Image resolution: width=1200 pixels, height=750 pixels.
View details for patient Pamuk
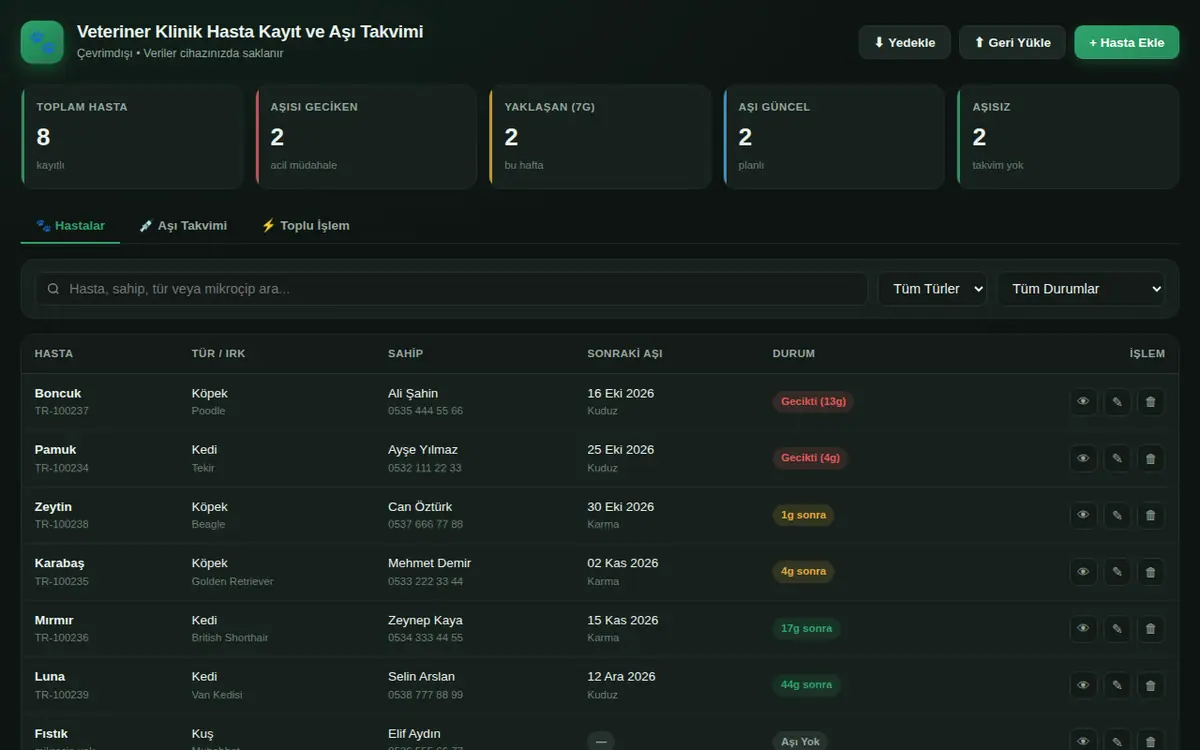click(x=1083, y=459)
